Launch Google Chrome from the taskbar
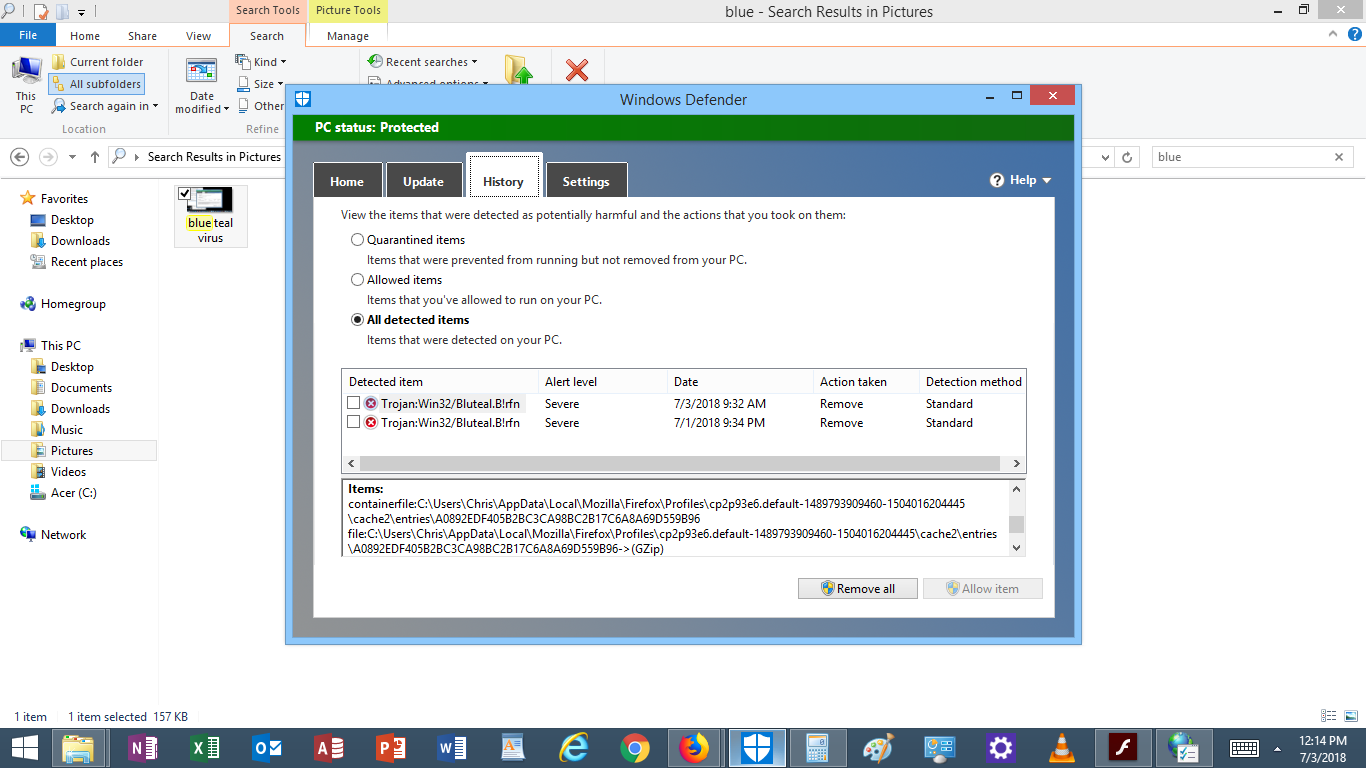1366x768 pixels. (635, 748)
